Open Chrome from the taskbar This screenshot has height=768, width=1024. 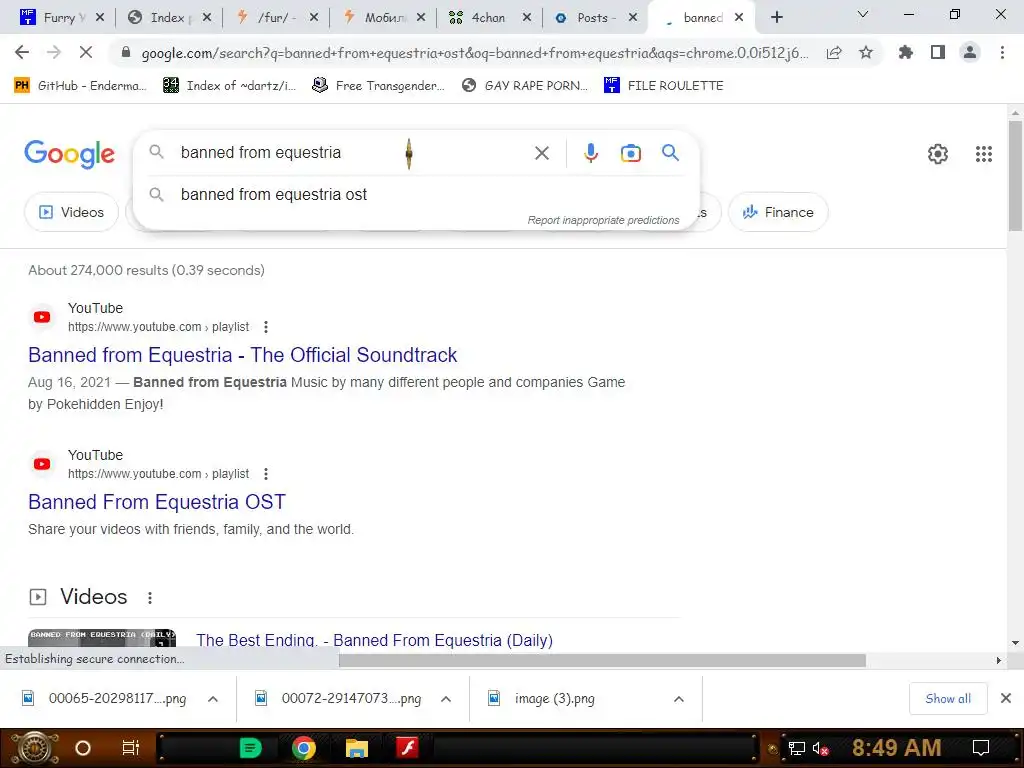coord(304,748)
